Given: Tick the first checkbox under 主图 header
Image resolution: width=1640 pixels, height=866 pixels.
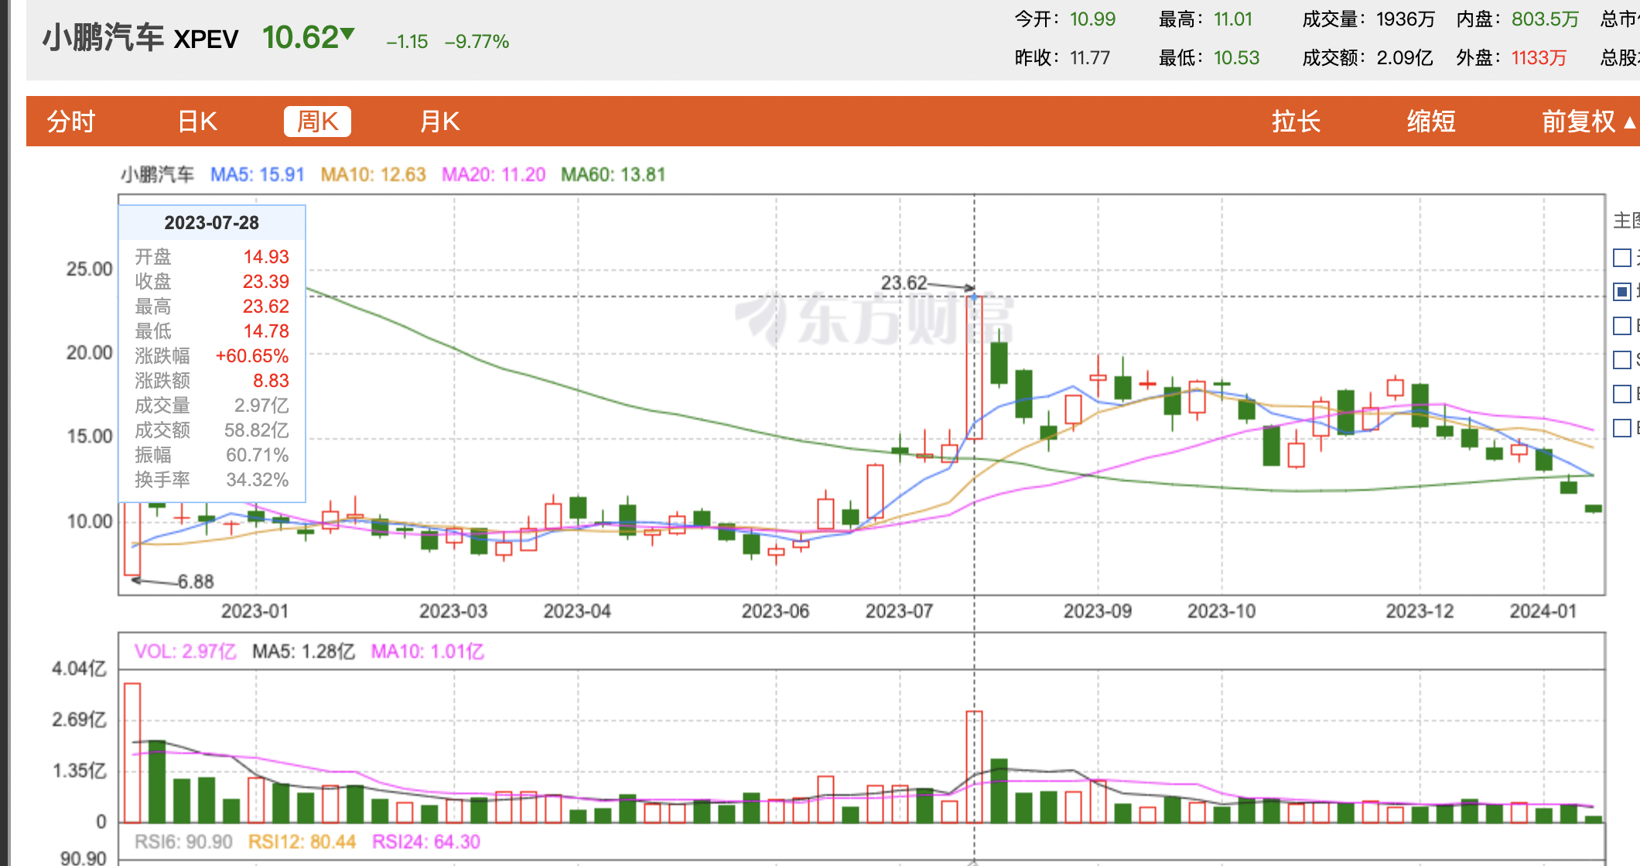Looking at the screenshot, I should click(1622, 258).
